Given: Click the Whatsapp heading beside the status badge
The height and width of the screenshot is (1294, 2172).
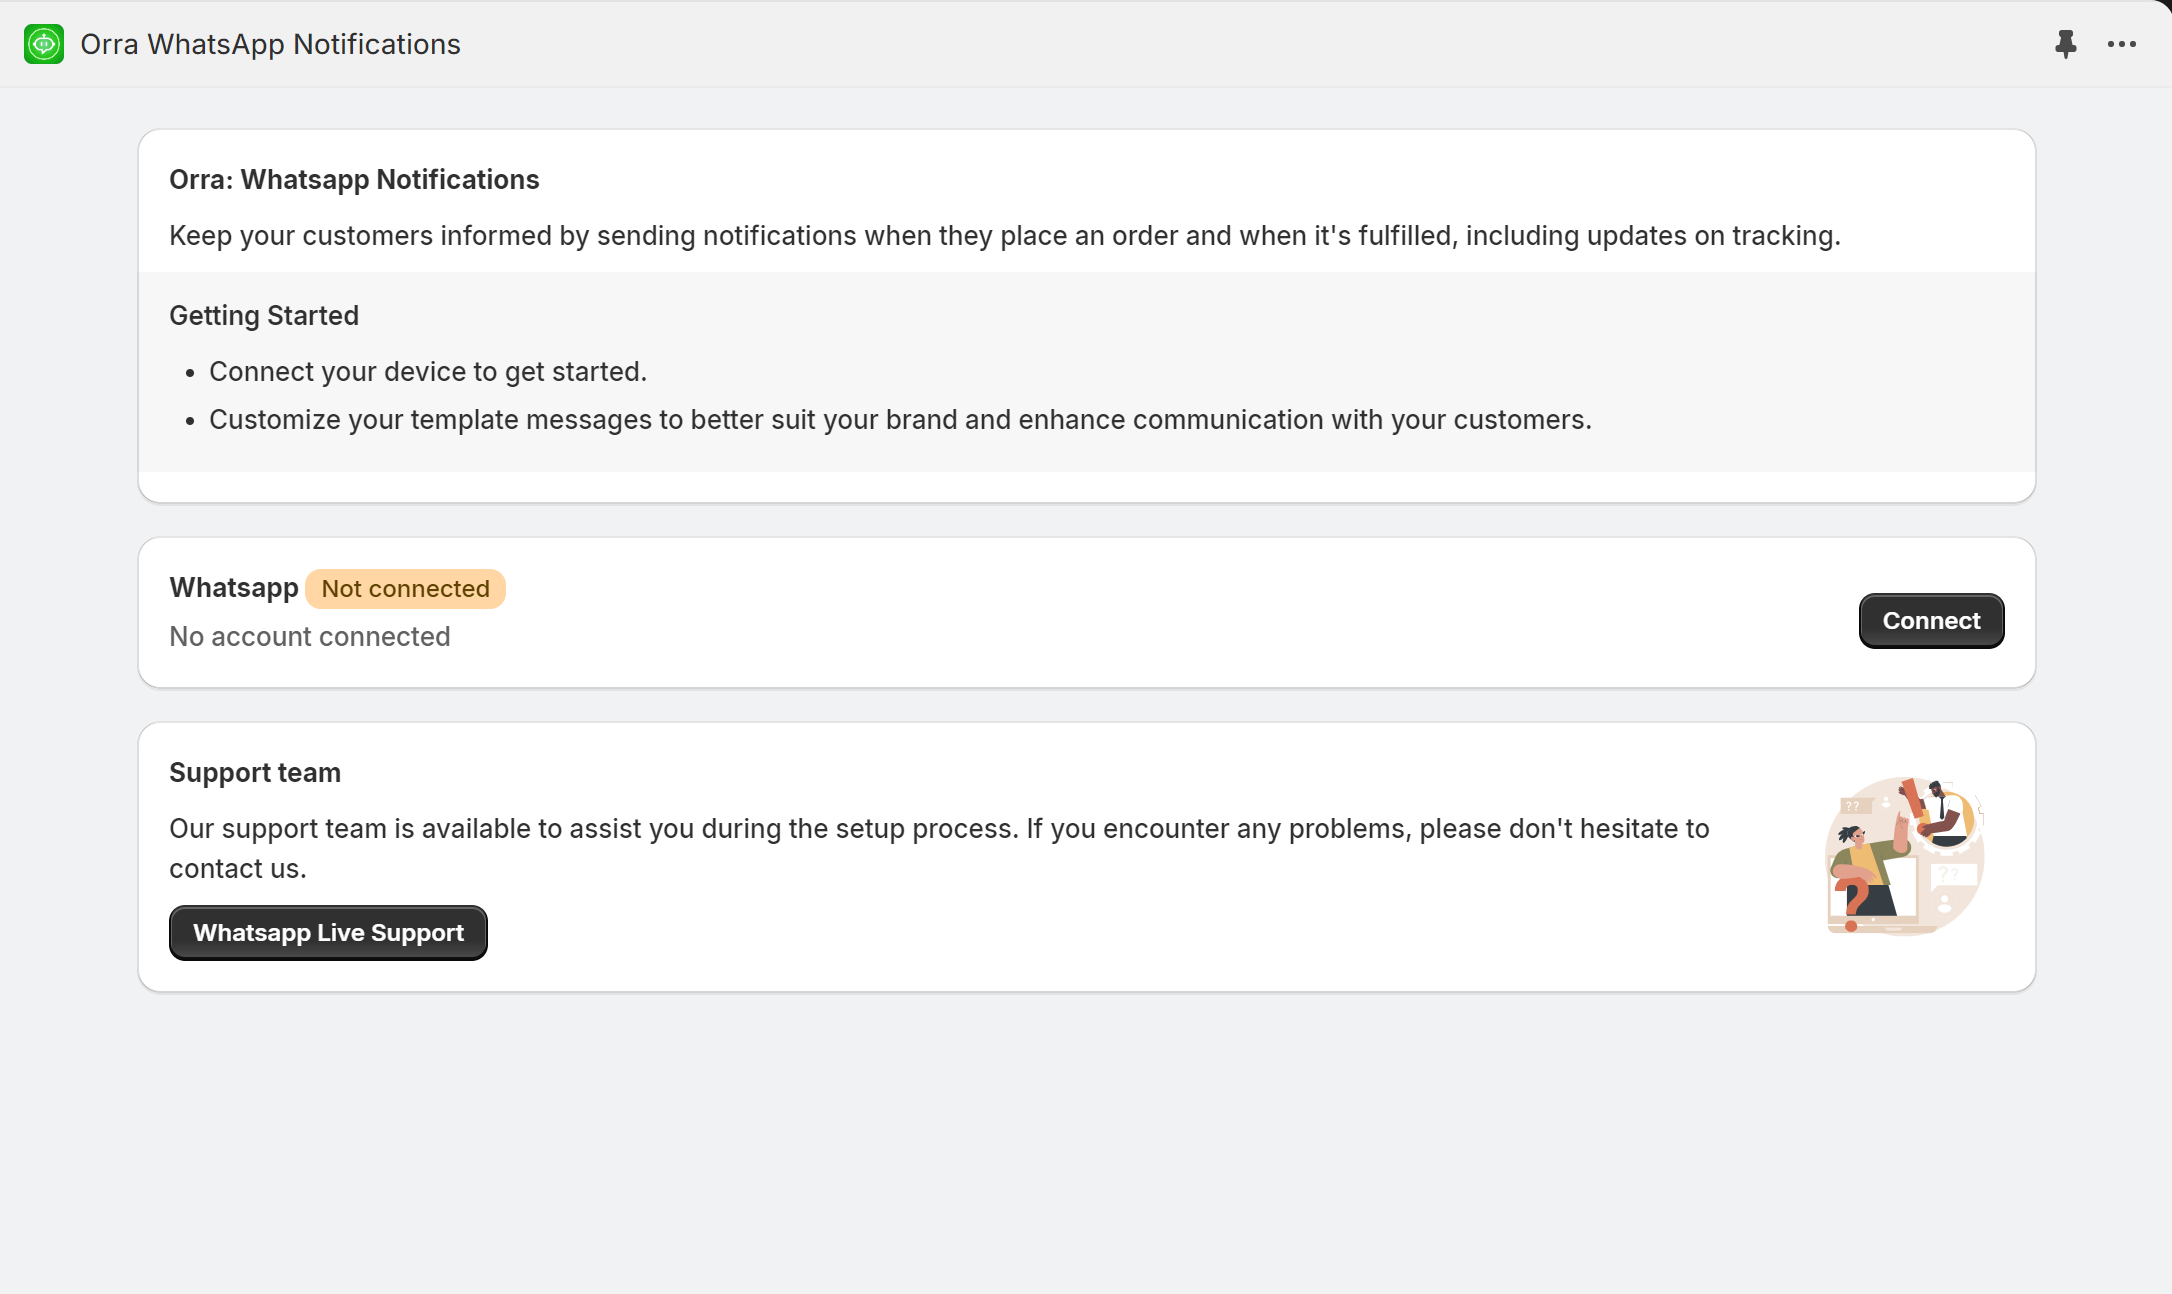Looking at the screenshot, I should pos(234,588).
